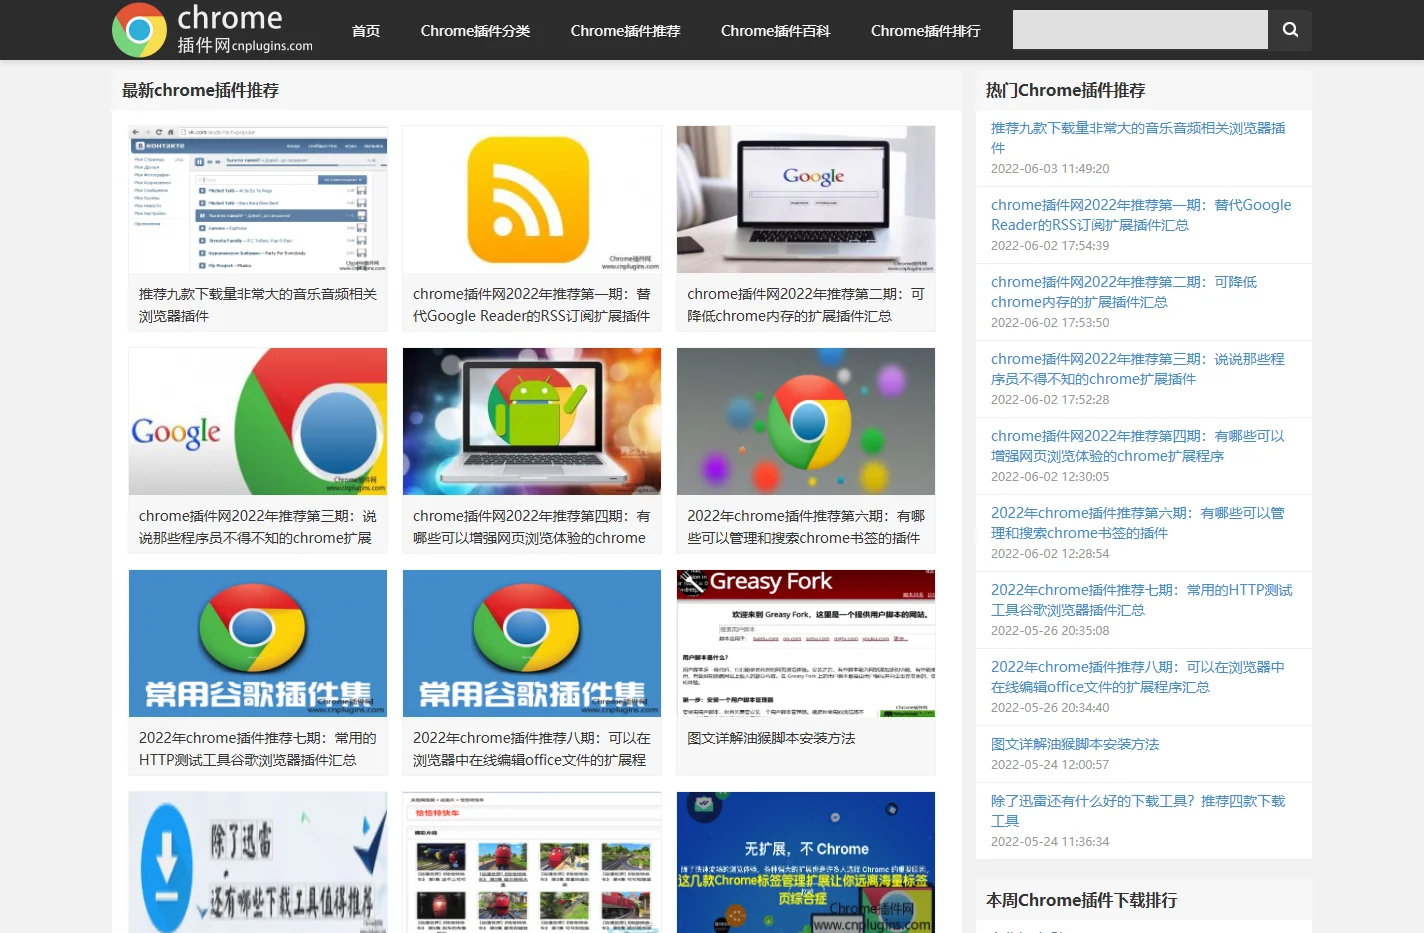The height and width of the screenshot is (933, 1424).
Task: Open card title 推荐第六期 管理和搜索chrome书签
Action: pyautogui.click(x=806, y=527)
